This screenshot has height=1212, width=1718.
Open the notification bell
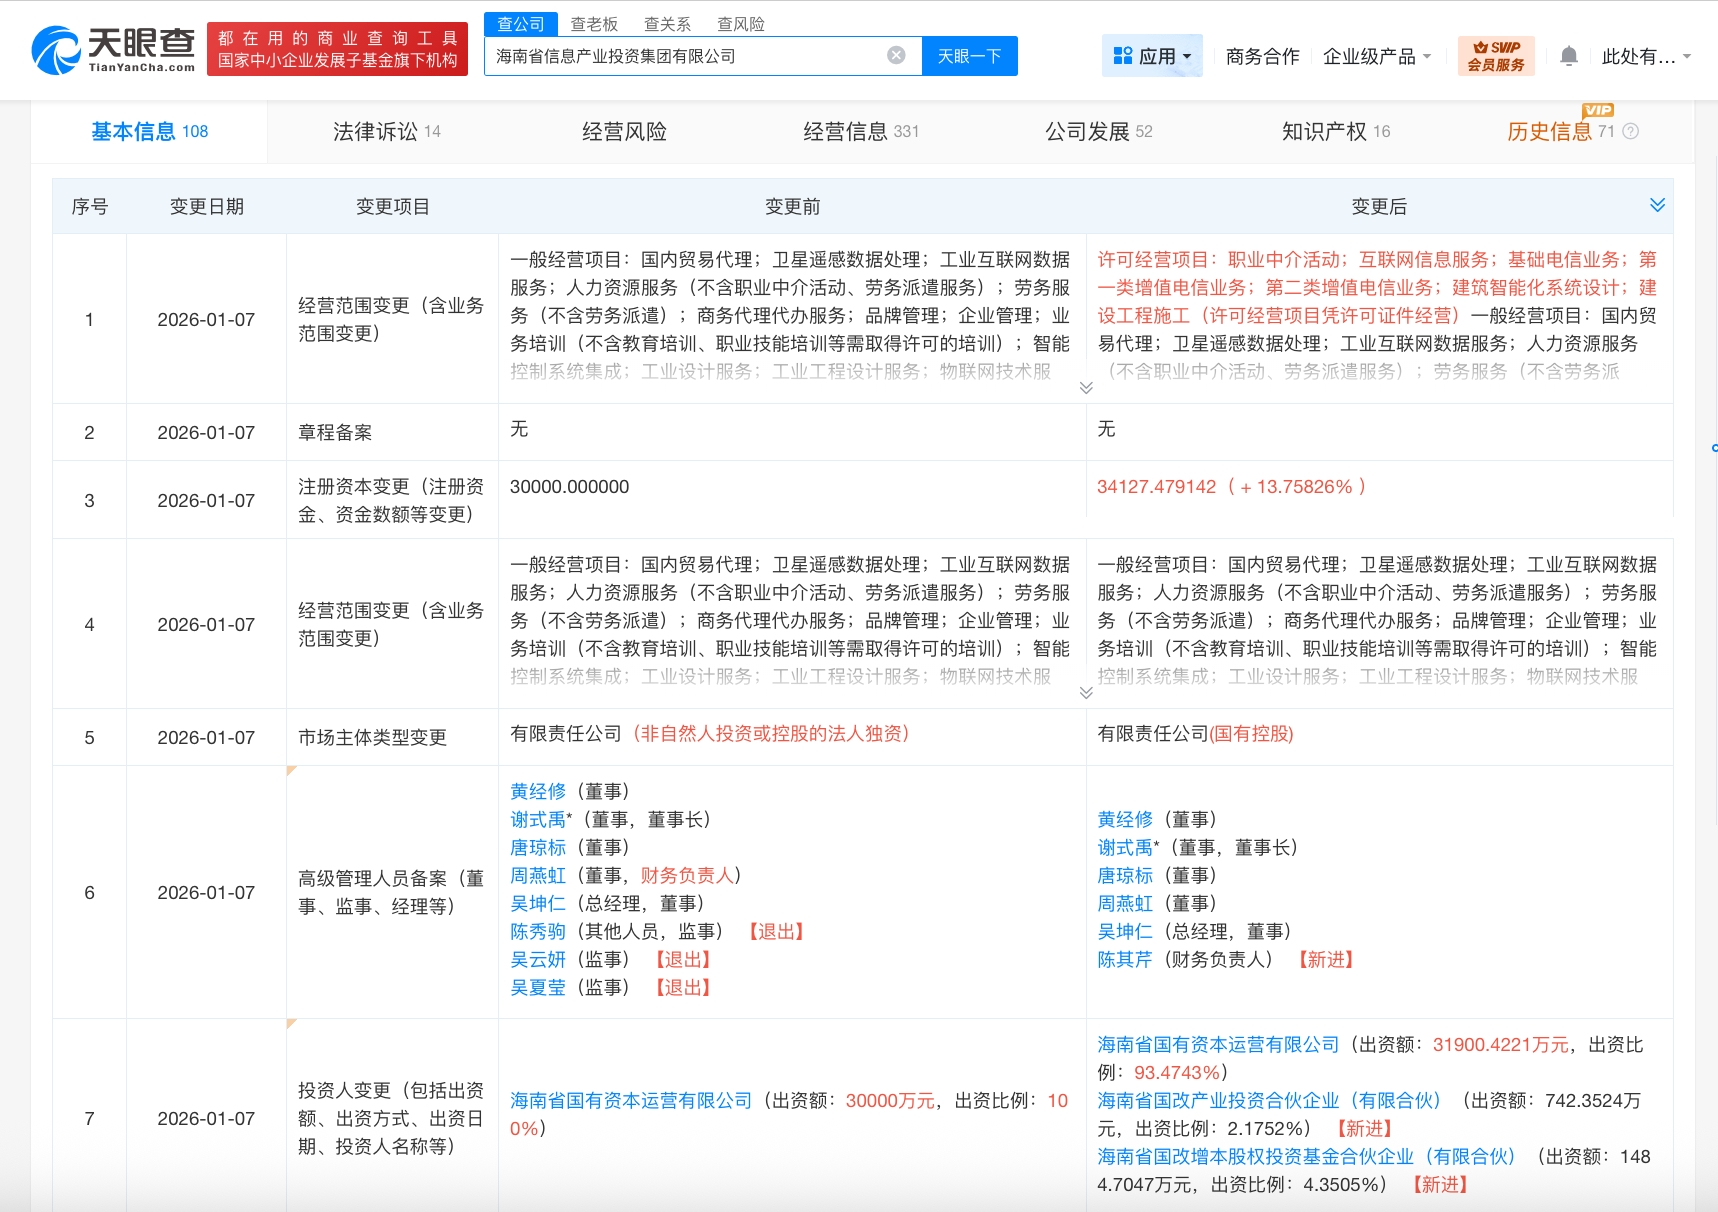click(1568, 56)
